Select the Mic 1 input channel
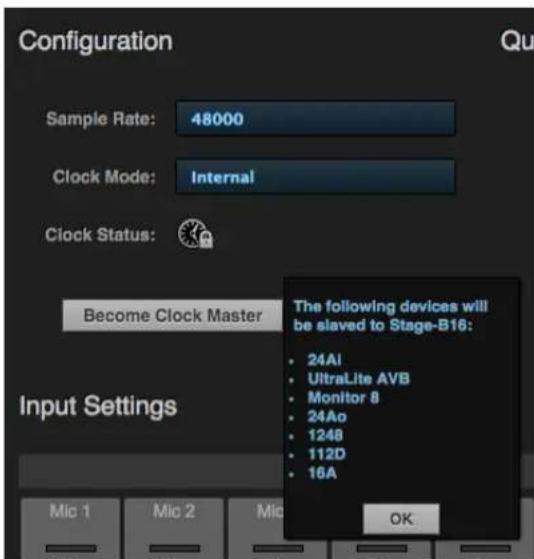 point(70,528)
